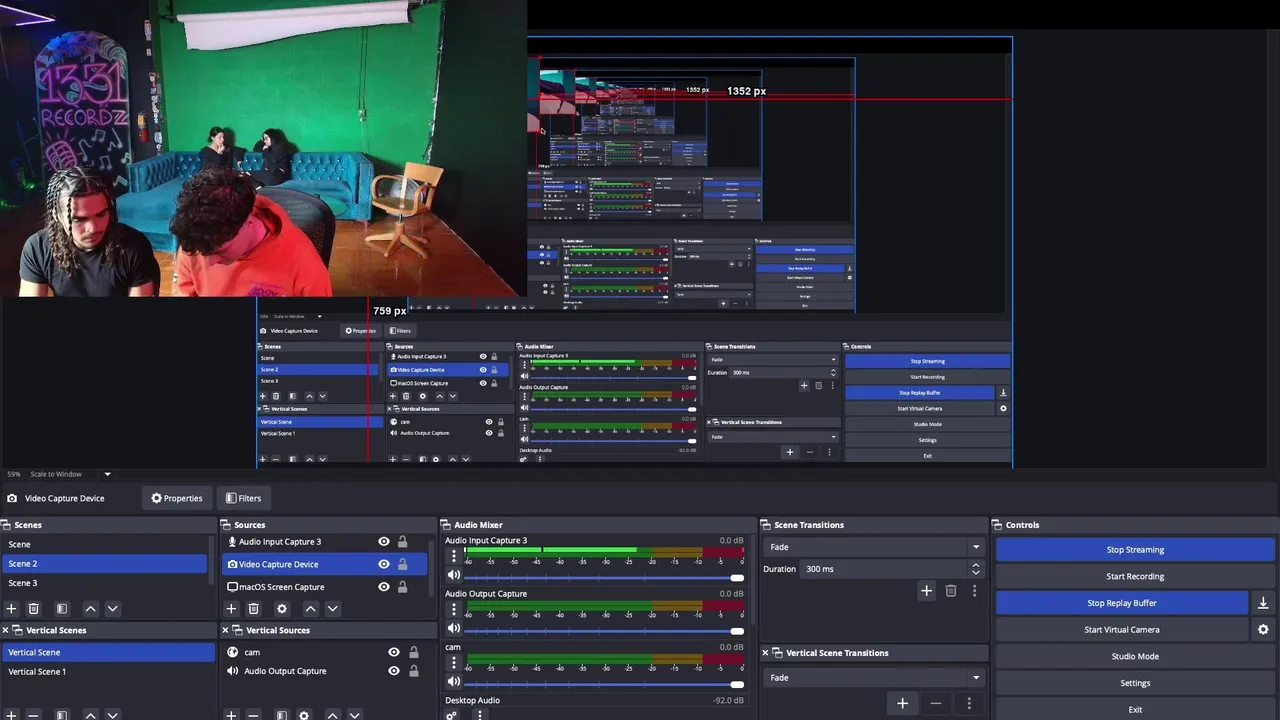
Task: Open the Scene Transitions three-dot menu
Action: coord(974,591)
